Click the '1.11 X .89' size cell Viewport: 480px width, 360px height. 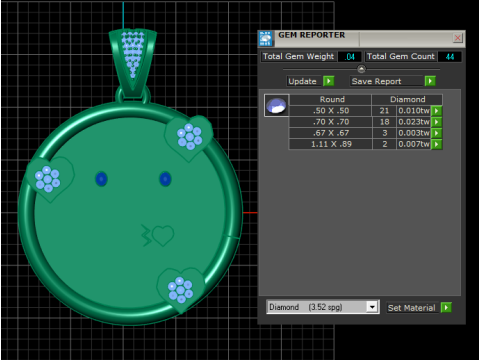pos(331,144)
